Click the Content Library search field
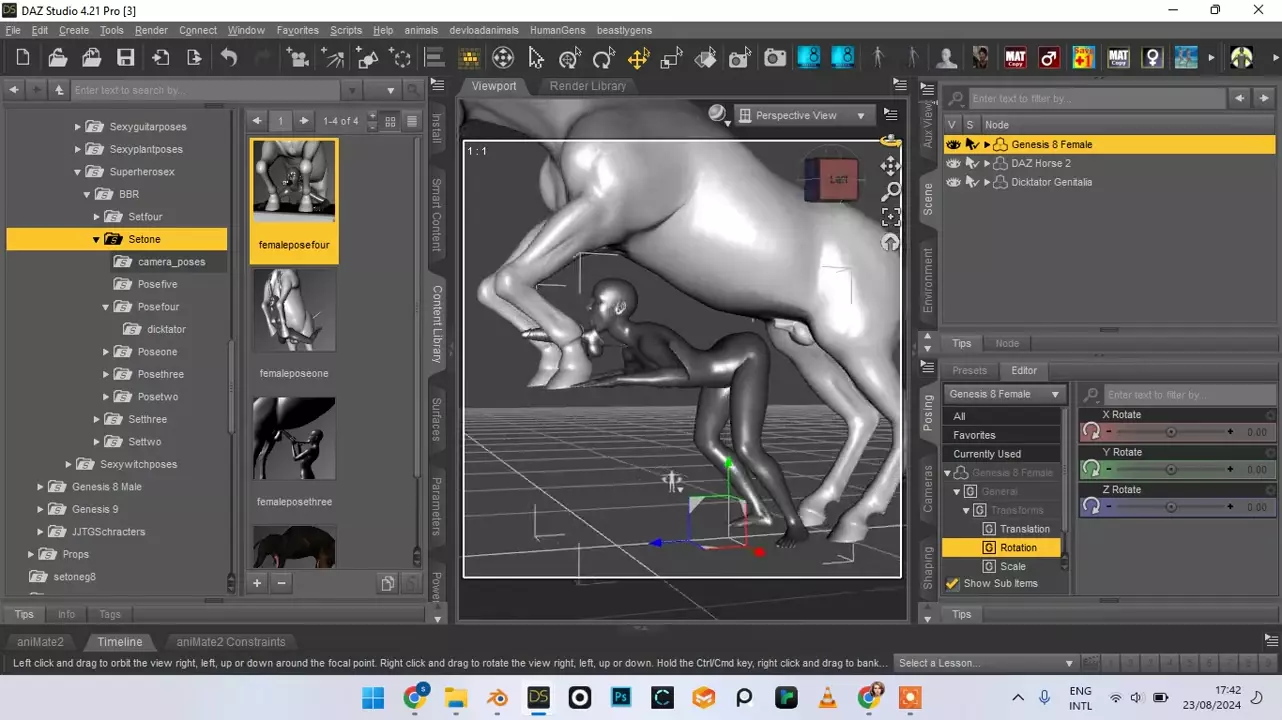The width and height of the screenshot is (1282, 720). 200,90
